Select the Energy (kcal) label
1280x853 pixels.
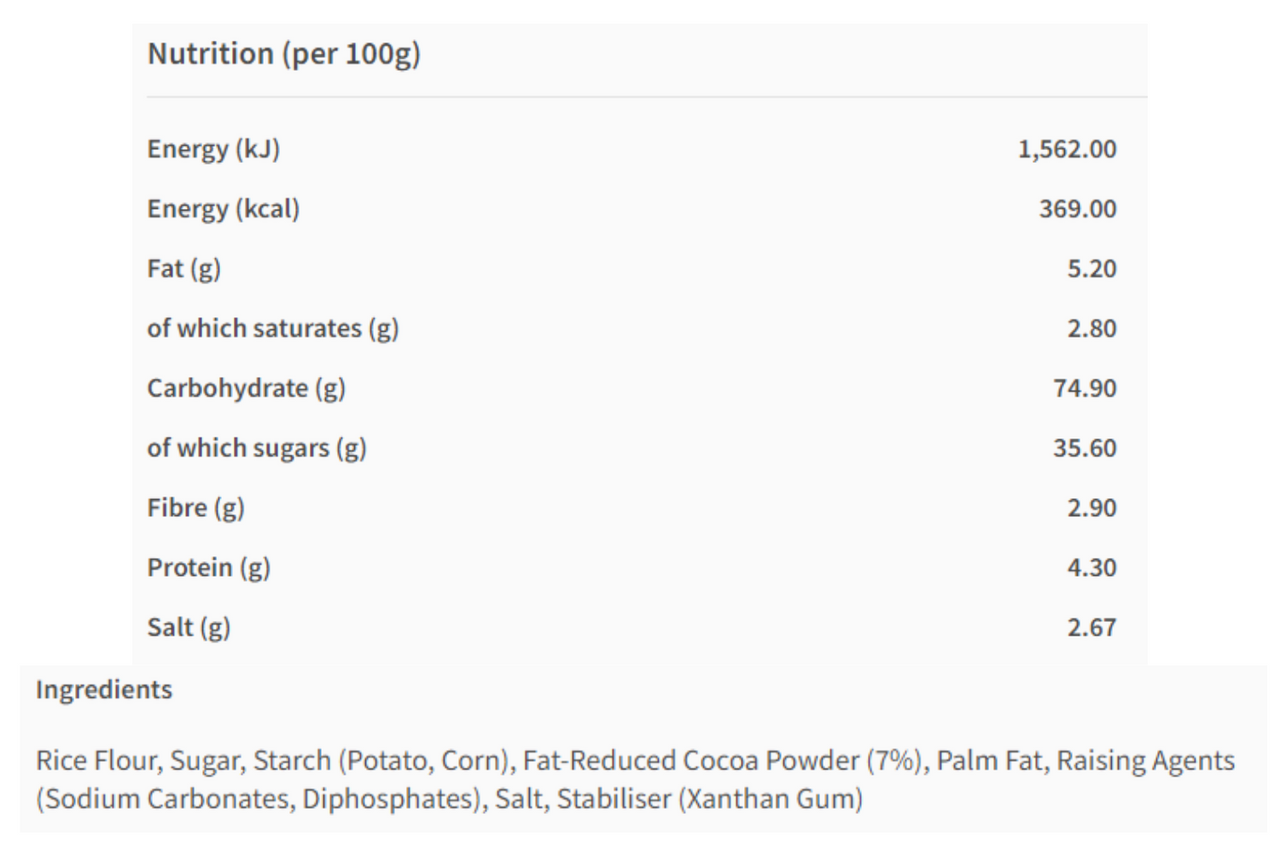point(224,209)
